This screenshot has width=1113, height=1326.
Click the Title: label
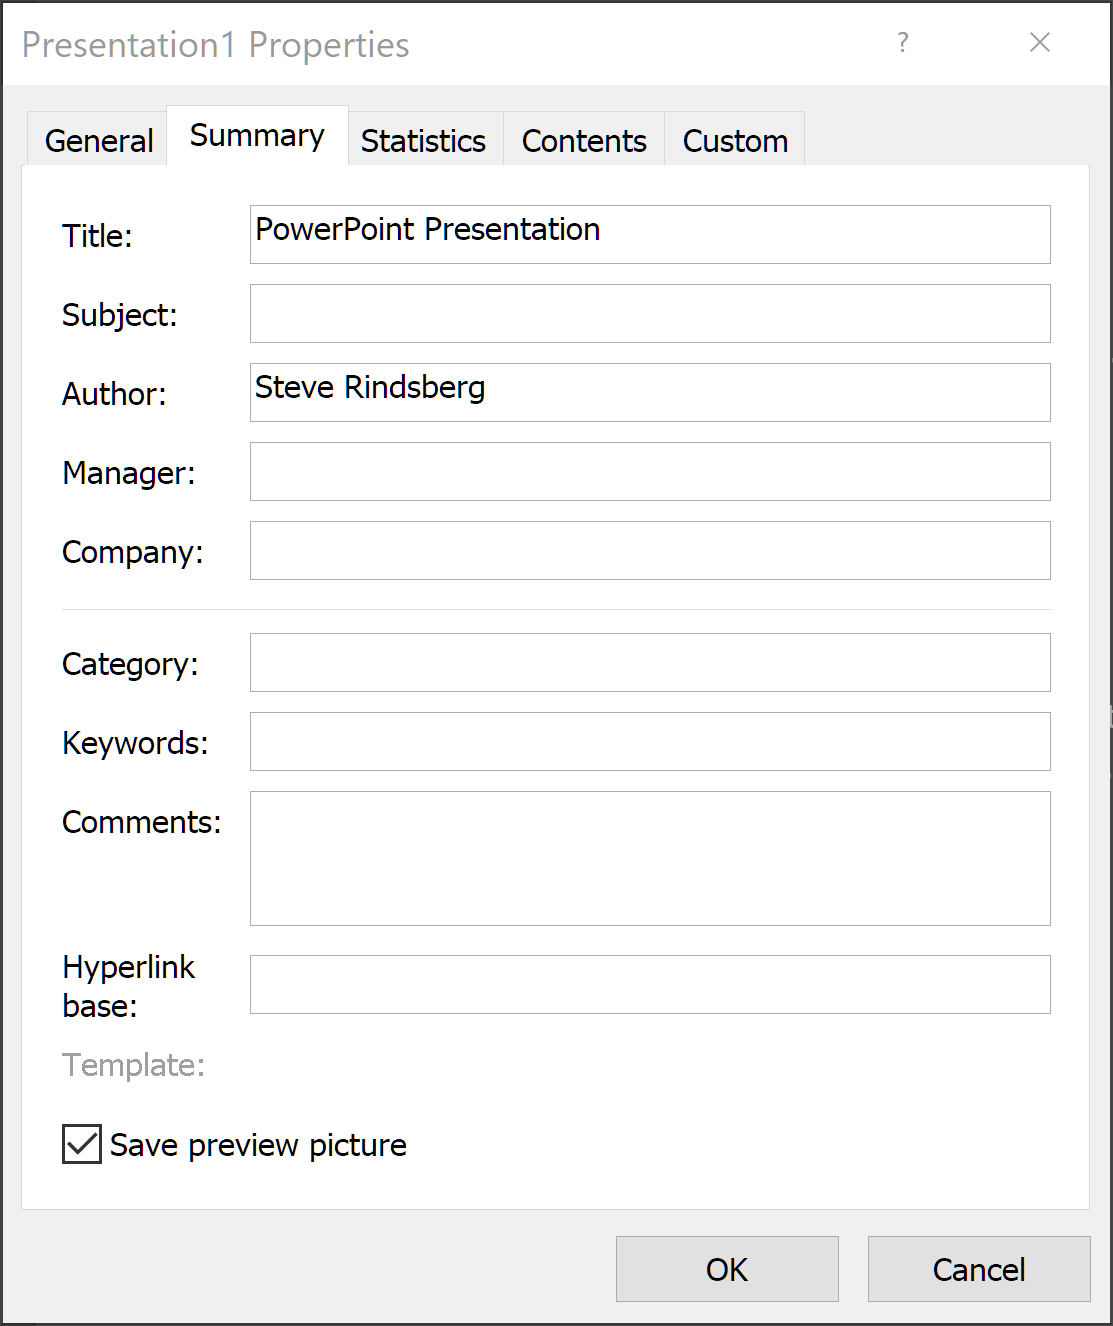tap(97, 236)
